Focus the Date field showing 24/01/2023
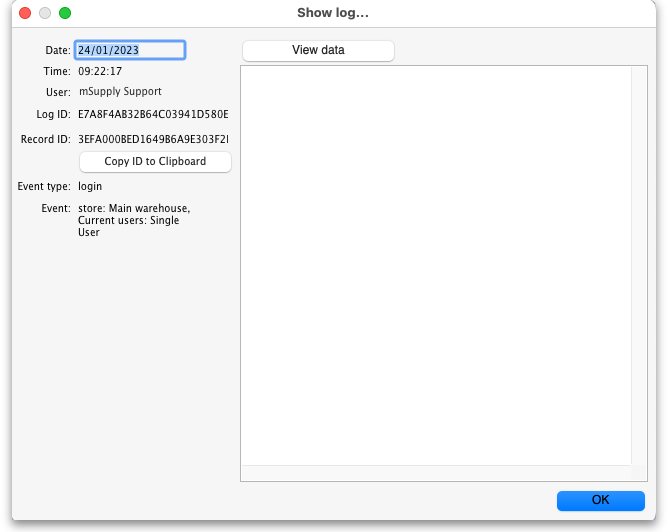668x532 pixels. pos(129,50)
